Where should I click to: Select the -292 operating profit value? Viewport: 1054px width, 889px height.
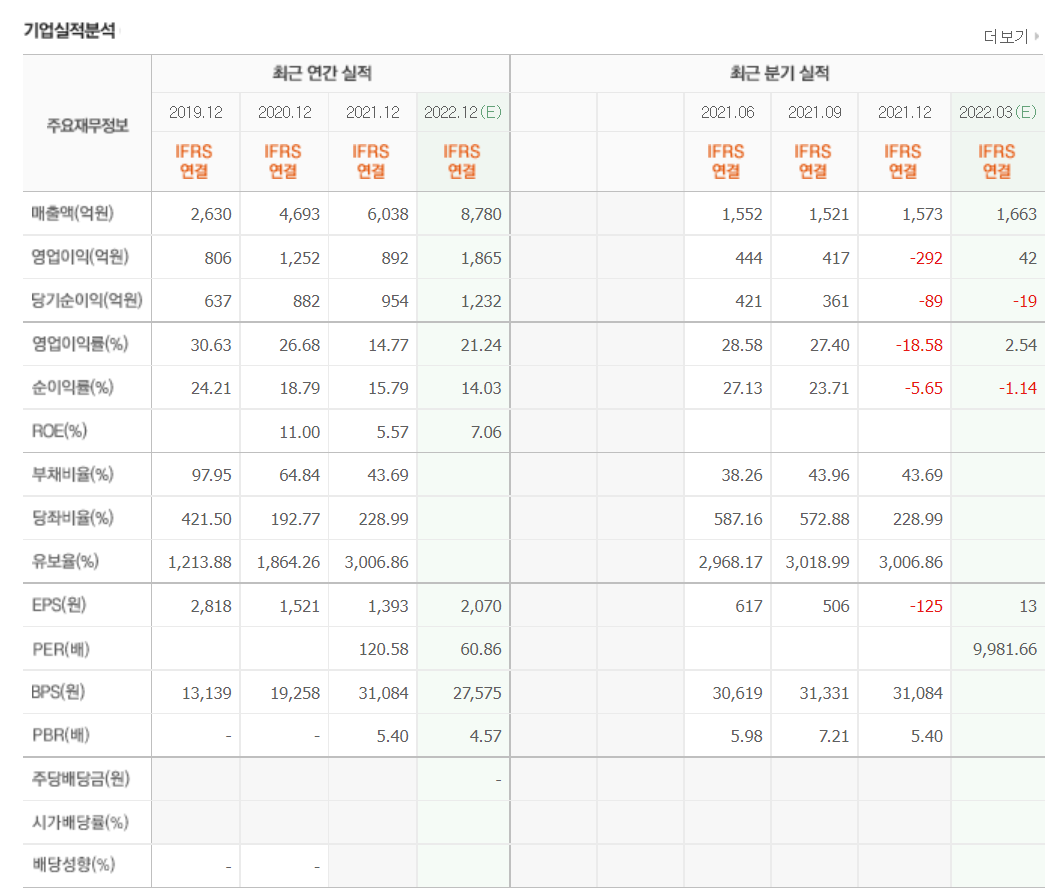tap(926, 258)
